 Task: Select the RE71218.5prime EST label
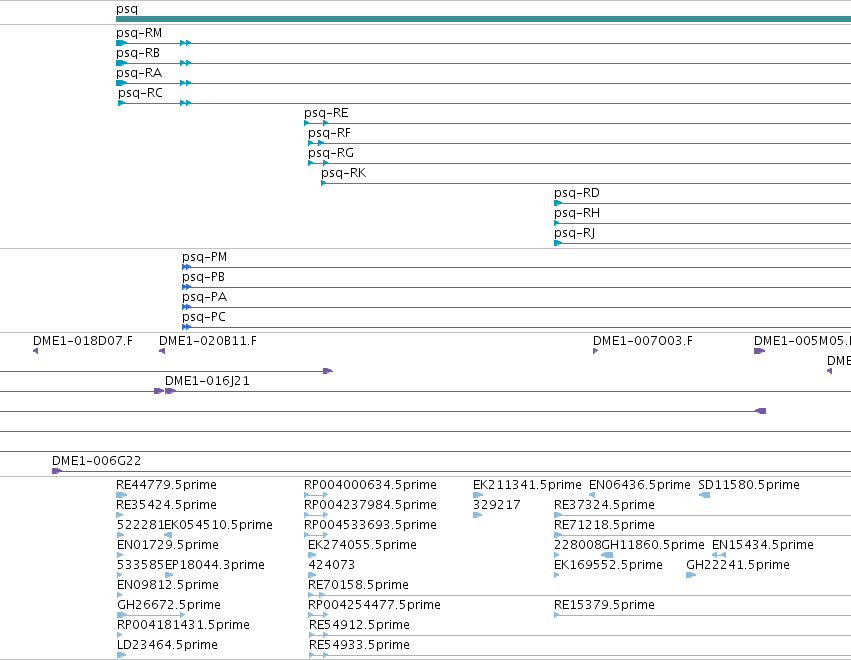(604, 525)
